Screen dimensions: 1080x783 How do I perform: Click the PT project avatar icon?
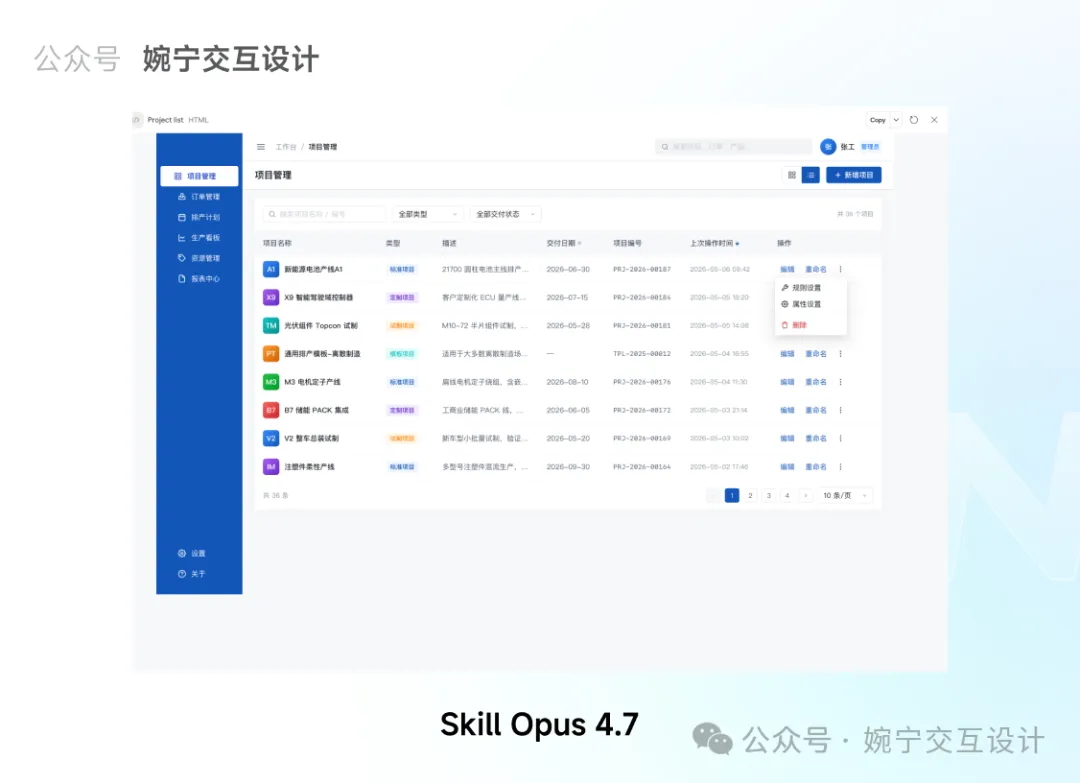[x=271, y=354]
